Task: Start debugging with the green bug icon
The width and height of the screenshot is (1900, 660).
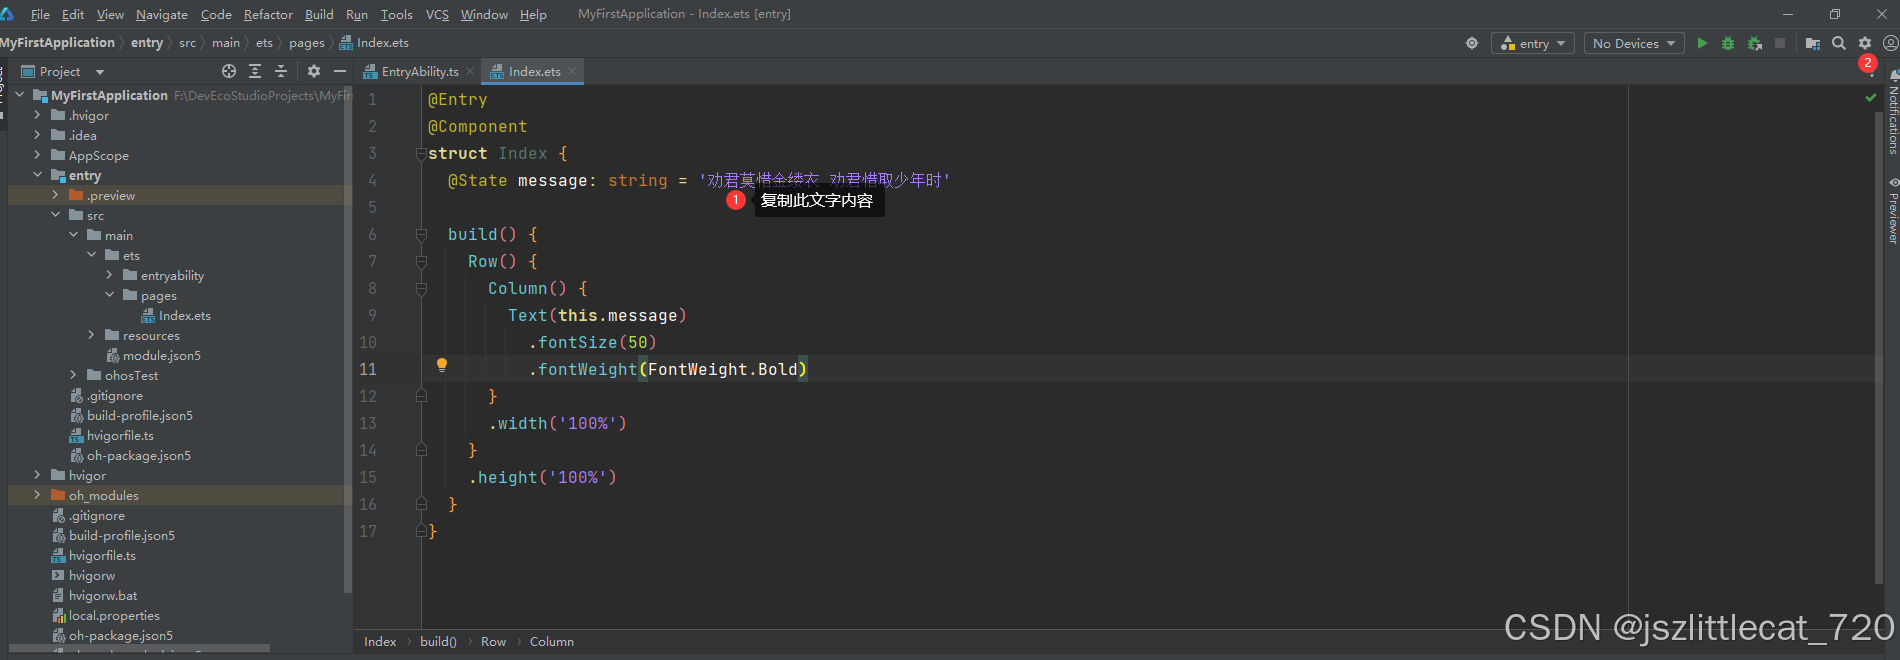Action: 1728,43
